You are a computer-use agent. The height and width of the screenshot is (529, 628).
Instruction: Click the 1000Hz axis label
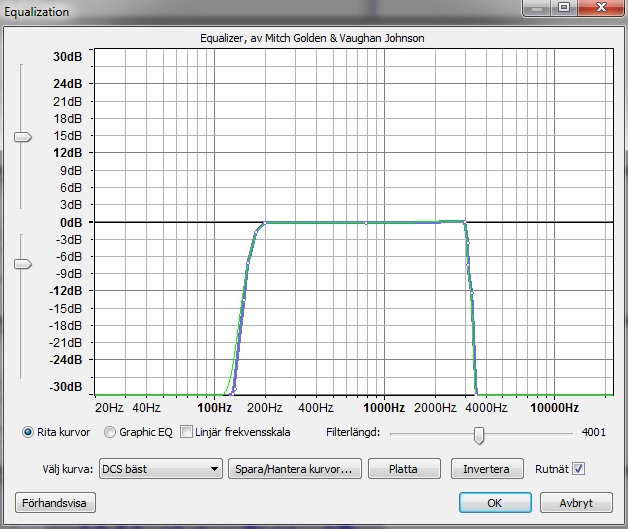click(x=384, y=408)
